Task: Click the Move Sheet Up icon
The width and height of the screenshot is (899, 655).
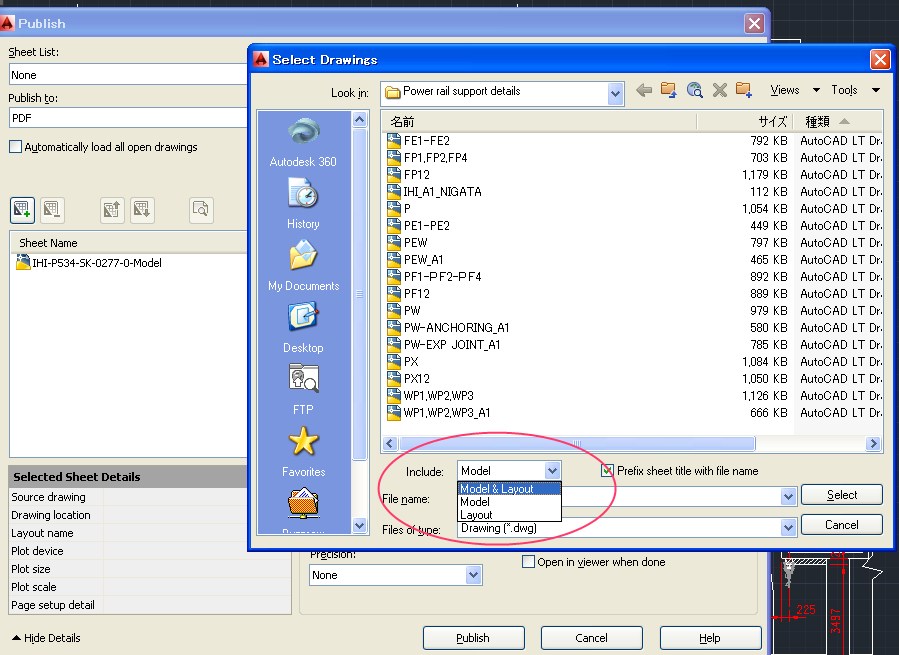Action: pyautogui.click(x=113, y=210)
